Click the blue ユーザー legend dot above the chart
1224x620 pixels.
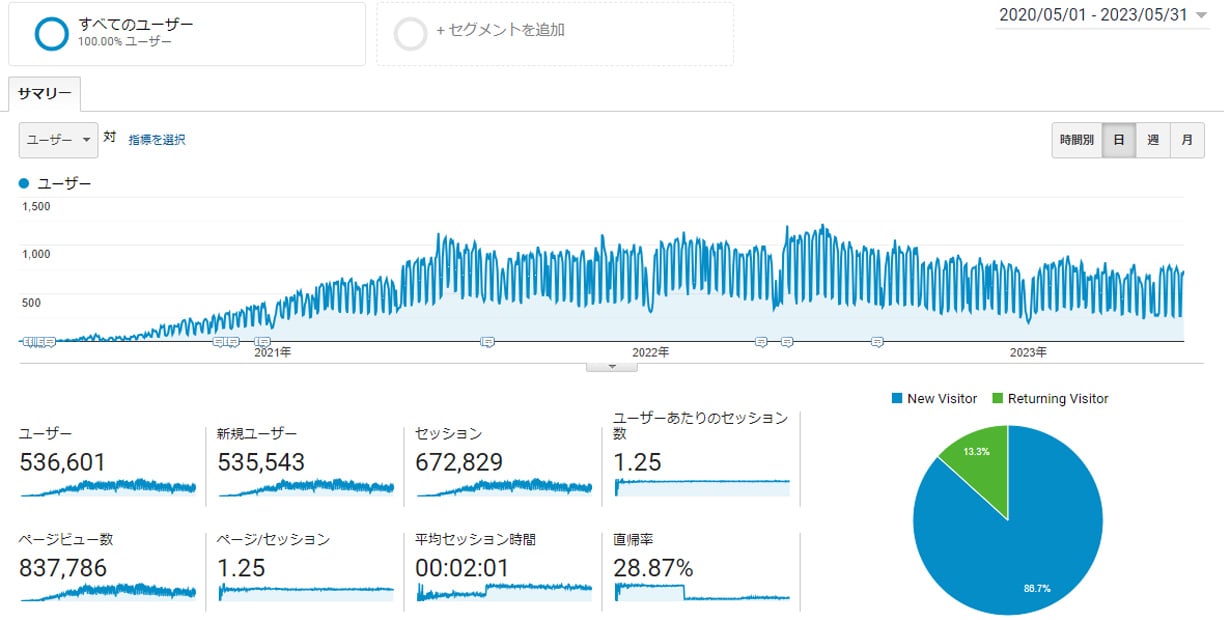pos(23,183)
